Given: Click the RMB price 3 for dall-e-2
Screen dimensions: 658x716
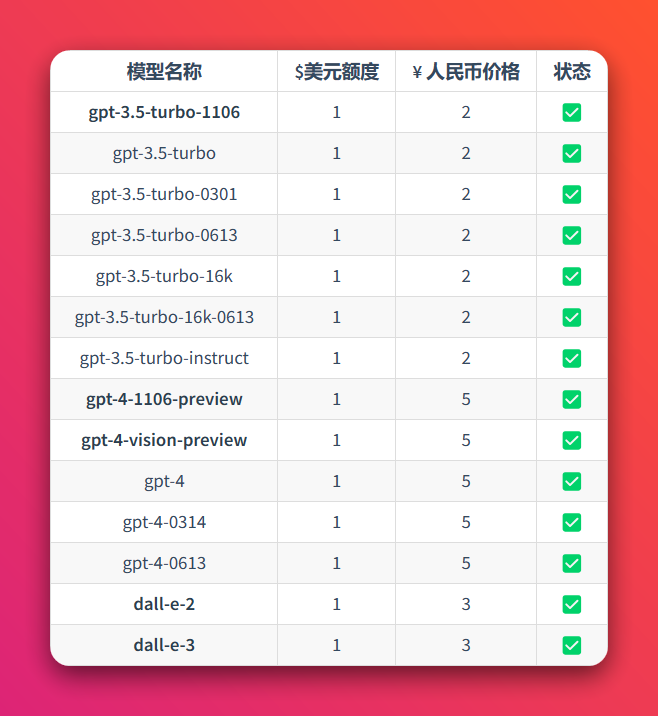Looking at the screenshot, I should (x=466, y=605).
